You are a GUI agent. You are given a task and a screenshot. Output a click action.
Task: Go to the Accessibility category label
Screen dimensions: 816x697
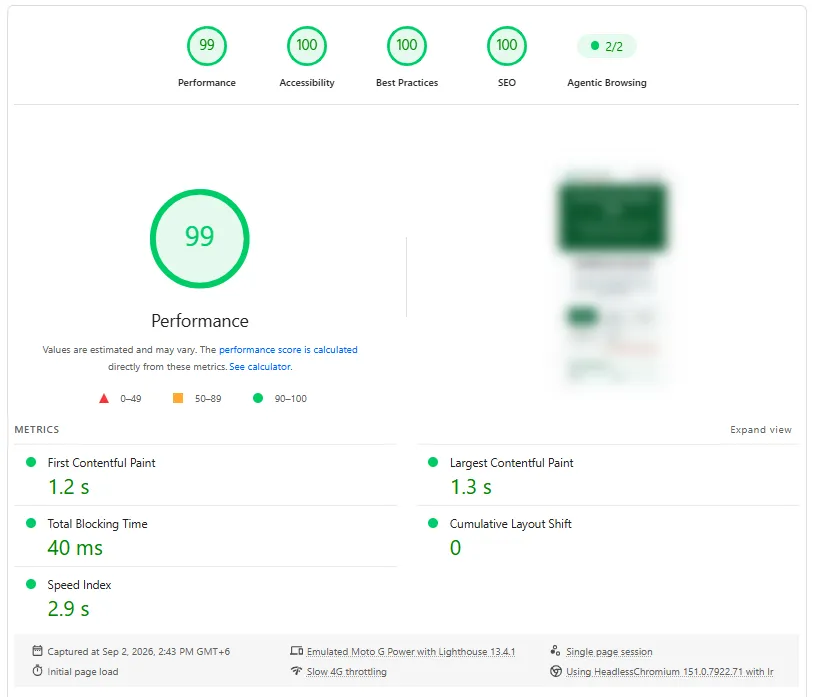pos(307,83)
